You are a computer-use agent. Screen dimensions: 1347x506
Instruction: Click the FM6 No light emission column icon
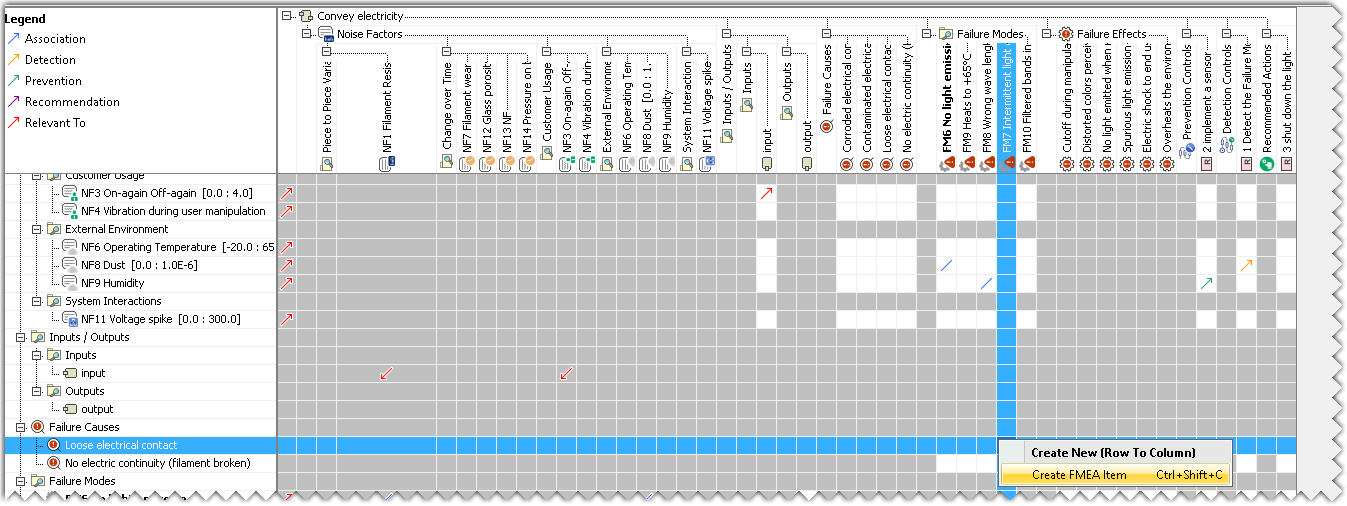pos(946,163)
